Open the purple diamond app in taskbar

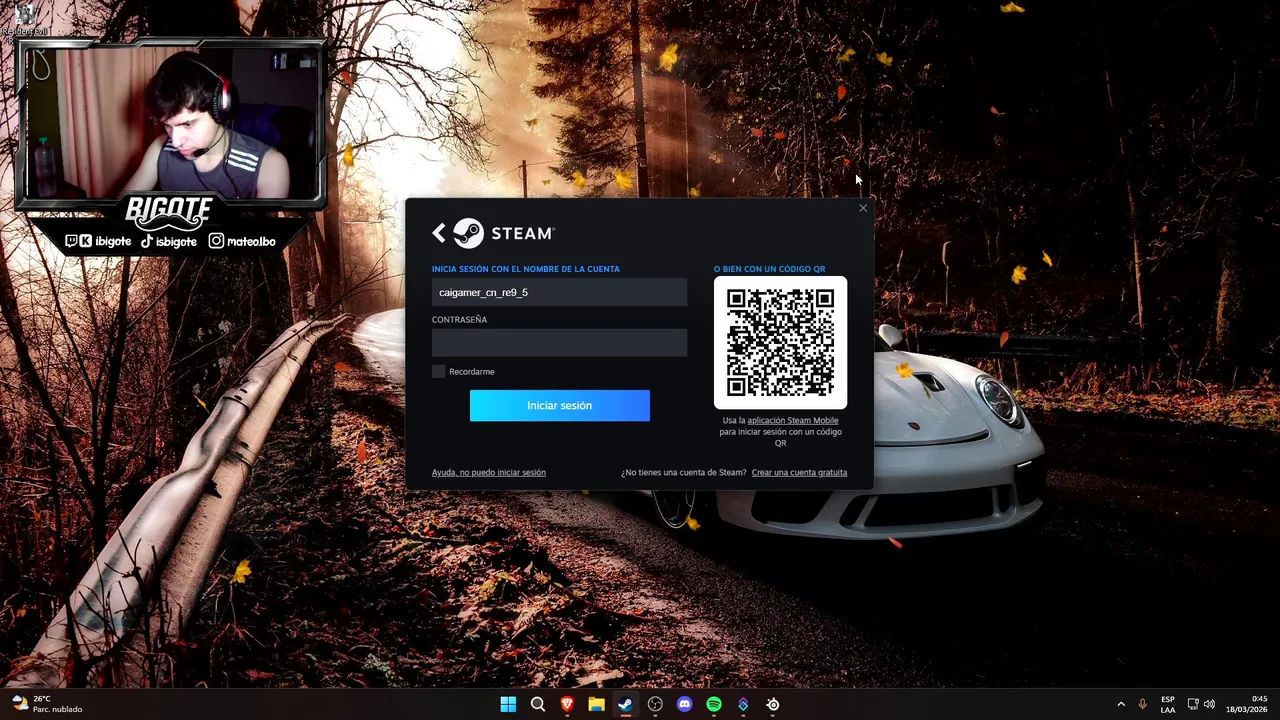pos(743,704)
